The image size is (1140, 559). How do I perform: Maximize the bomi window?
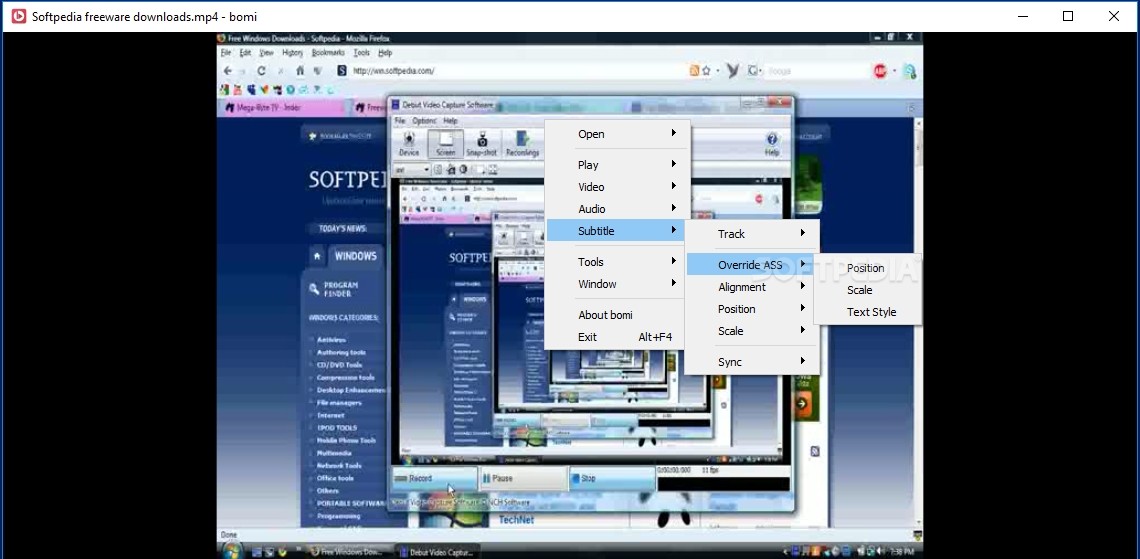(1067, 16)
